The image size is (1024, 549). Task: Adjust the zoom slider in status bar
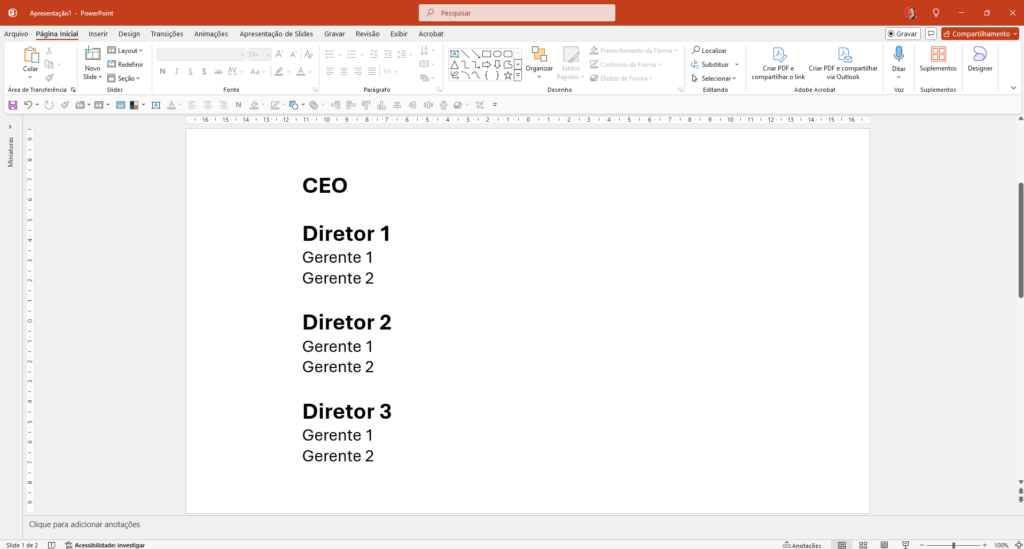[953, 545]
